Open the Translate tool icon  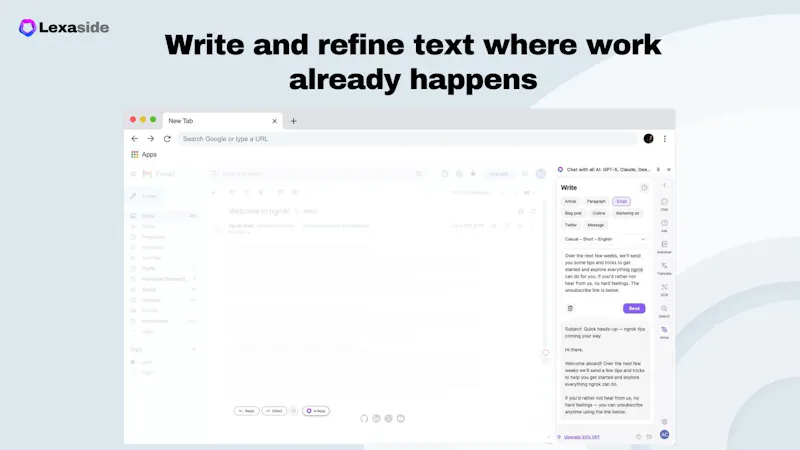click(x=664, y=268)
